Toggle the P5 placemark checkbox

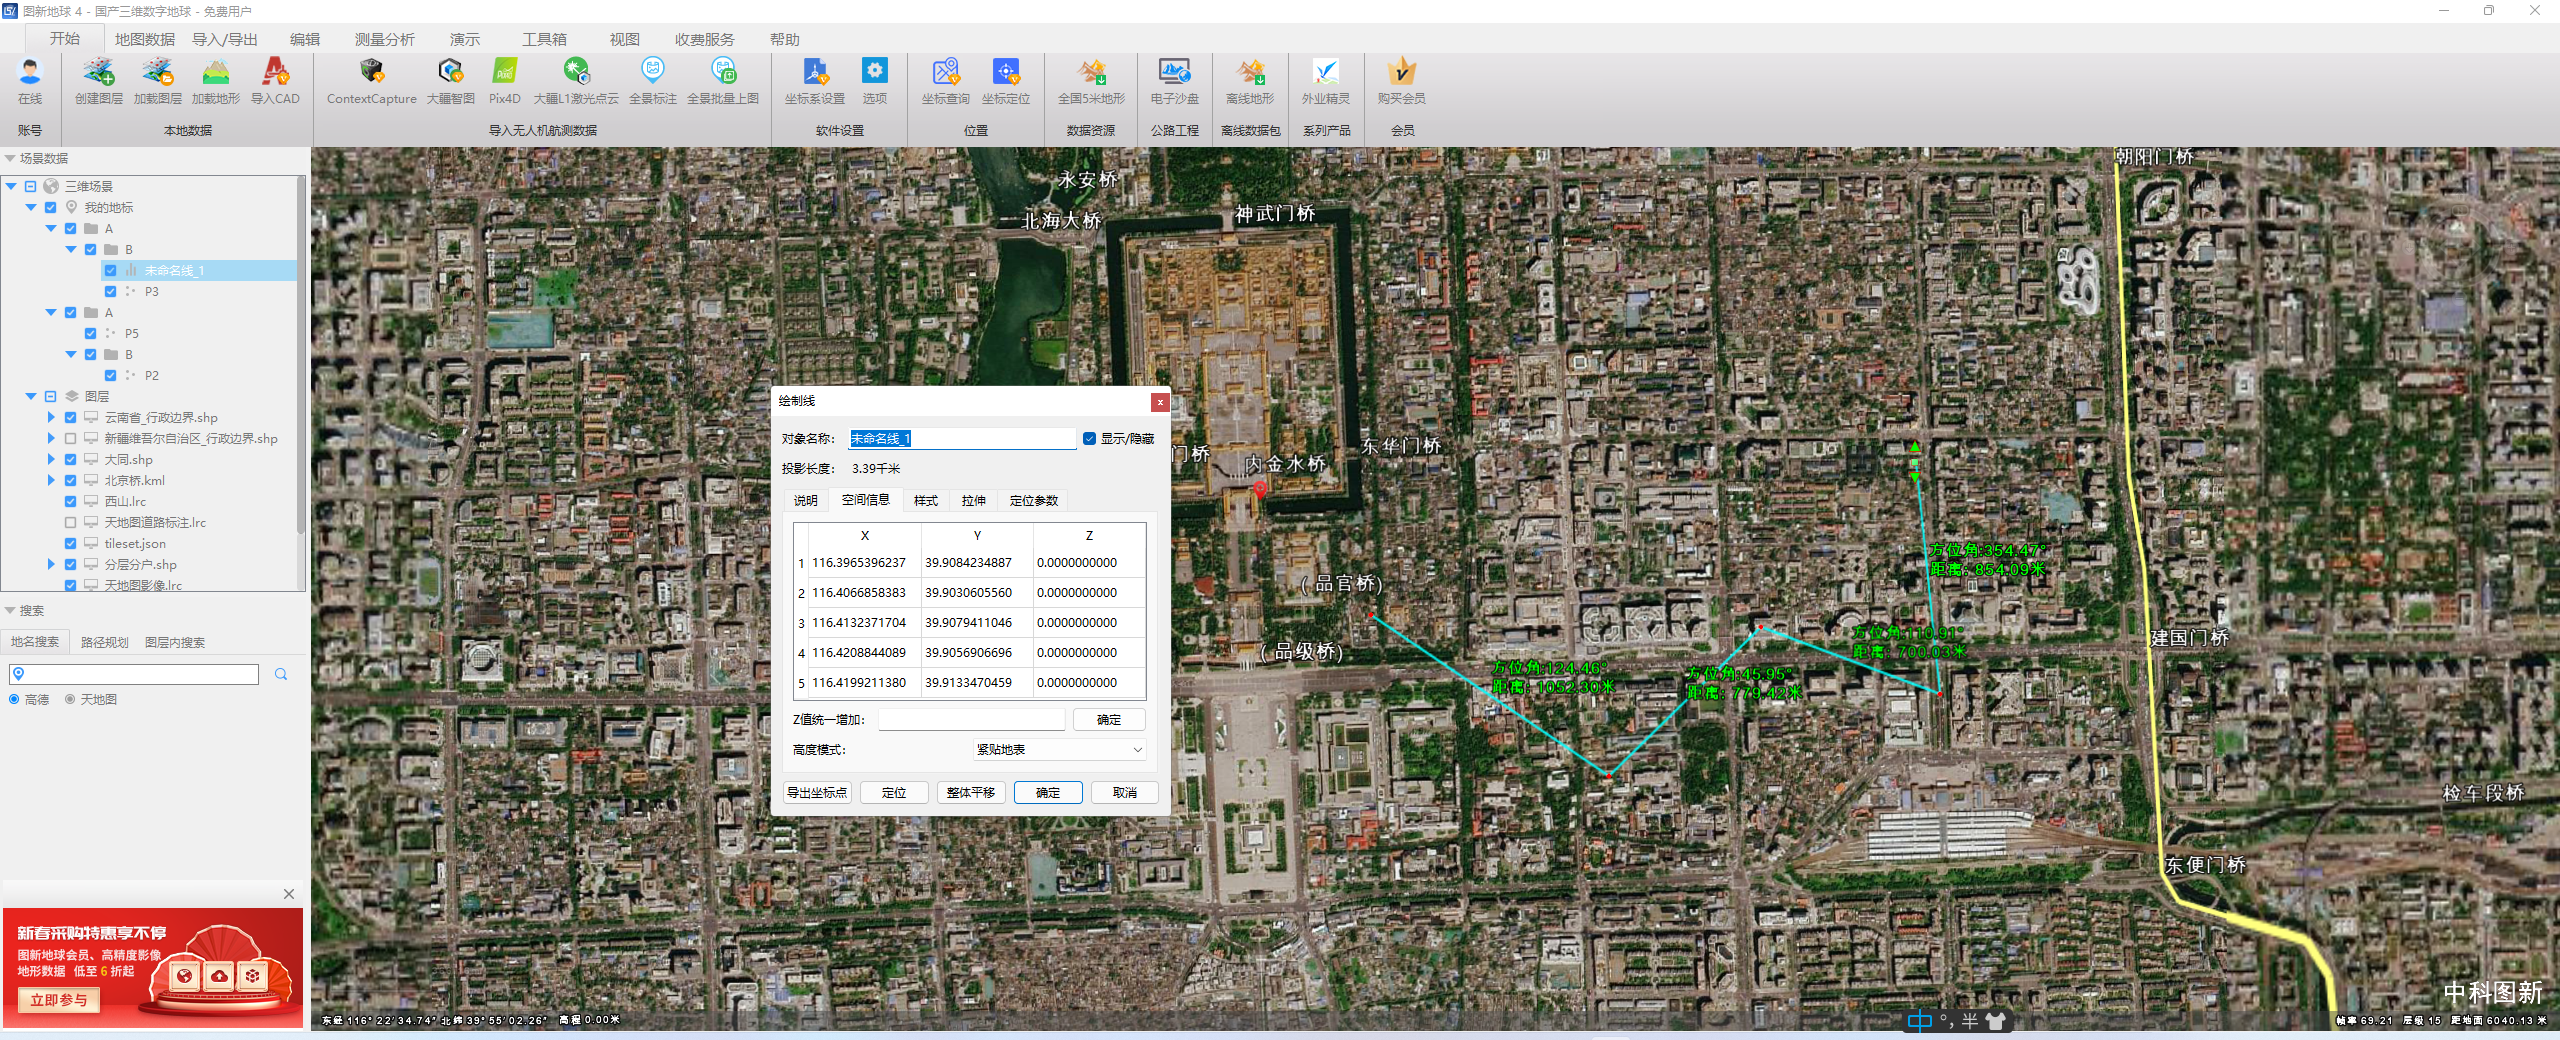pyautogui.click(x=90, y=333)
